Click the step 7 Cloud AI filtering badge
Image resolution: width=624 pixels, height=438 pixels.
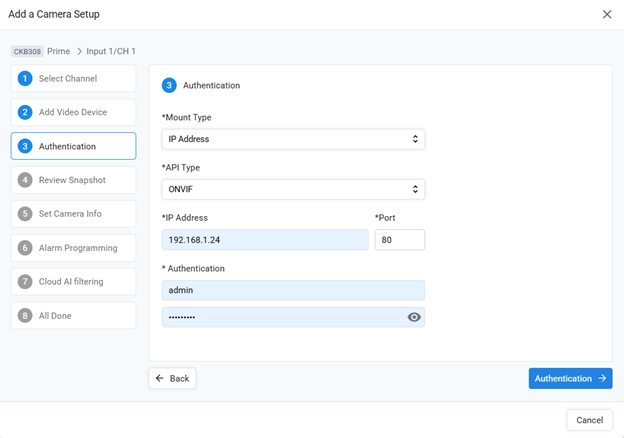(25, 282)
